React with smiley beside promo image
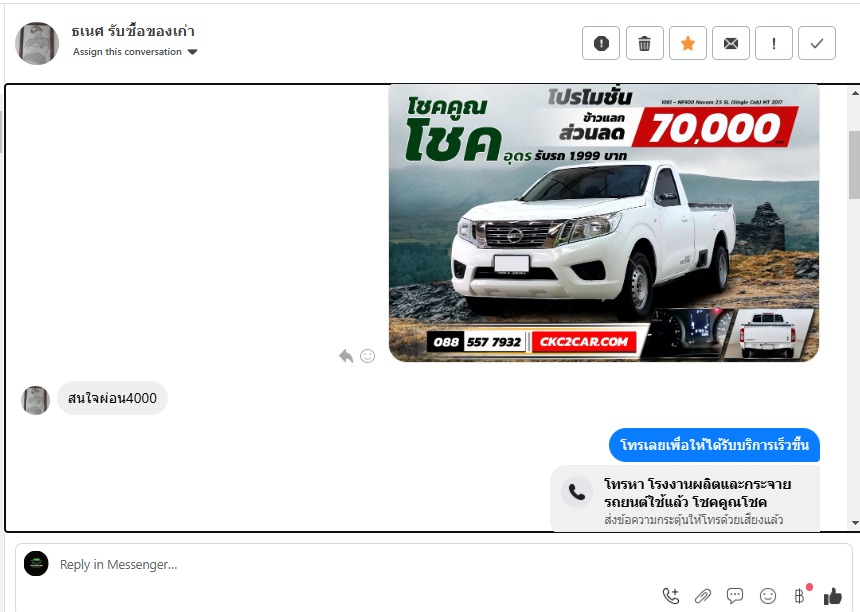860x612 pixels. click(368, 356)
